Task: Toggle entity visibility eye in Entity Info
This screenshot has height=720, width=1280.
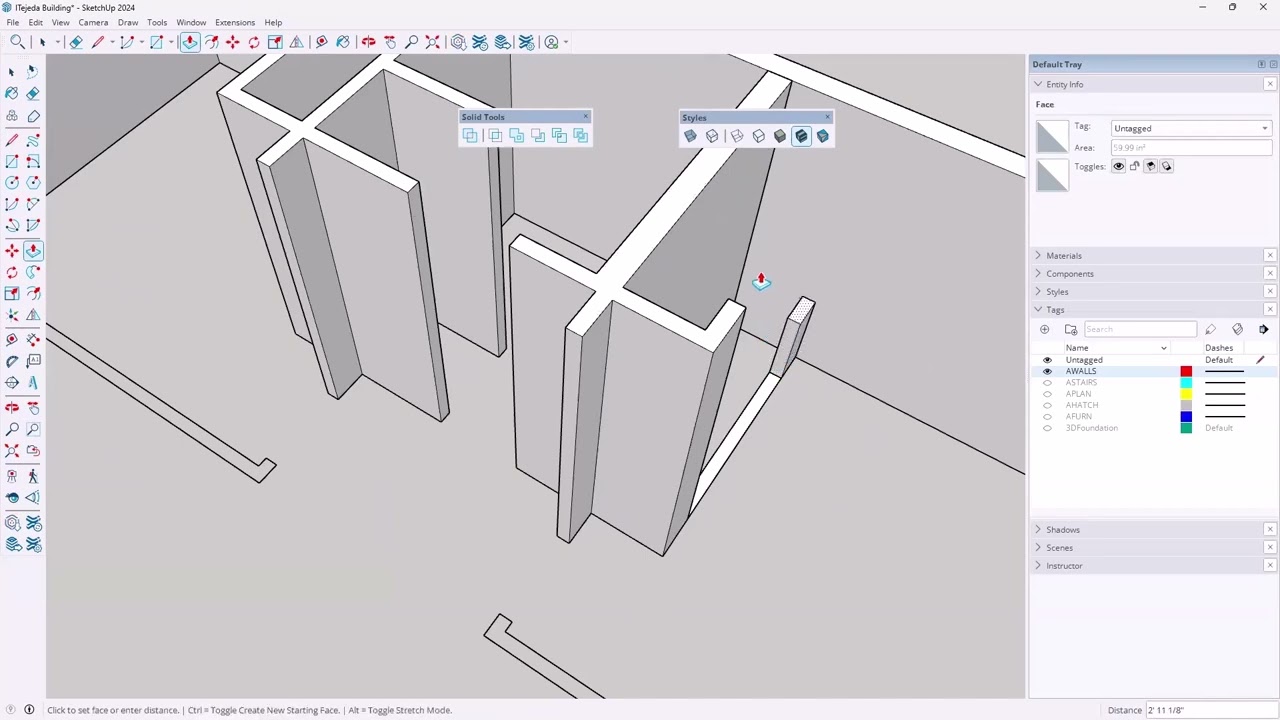Action: [1118, 166]
